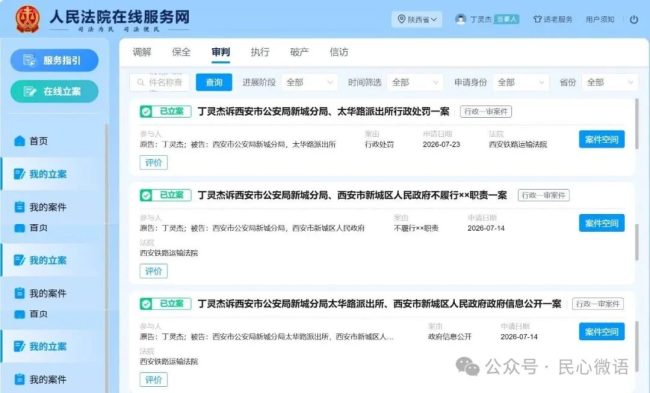Click the 案由 value 行政处罚
Viewport: 650px width, 393px height.
coord(379,145)
